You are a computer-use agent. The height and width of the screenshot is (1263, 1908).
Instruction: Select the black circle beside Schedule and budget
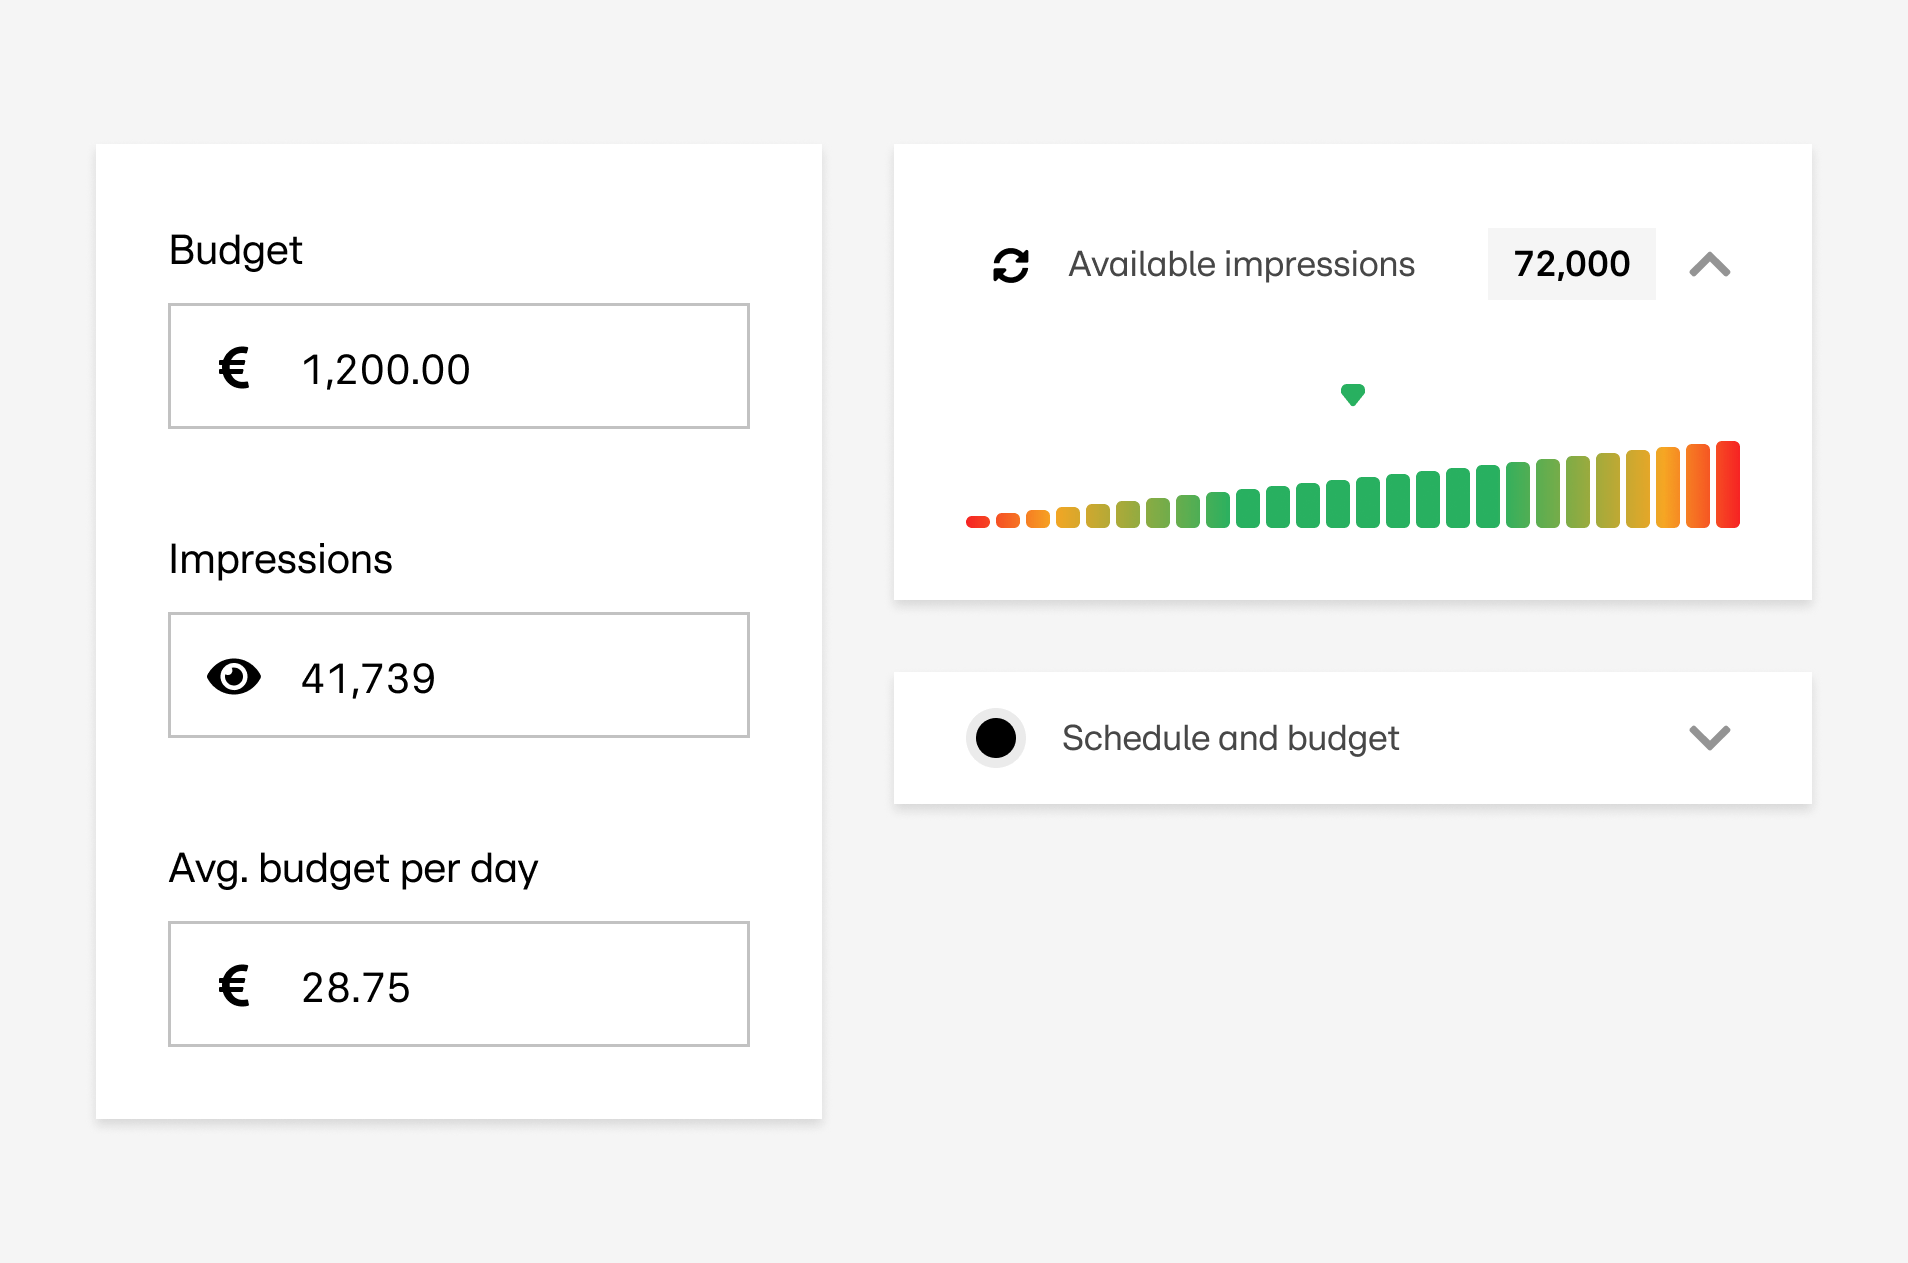click(995, 738)
